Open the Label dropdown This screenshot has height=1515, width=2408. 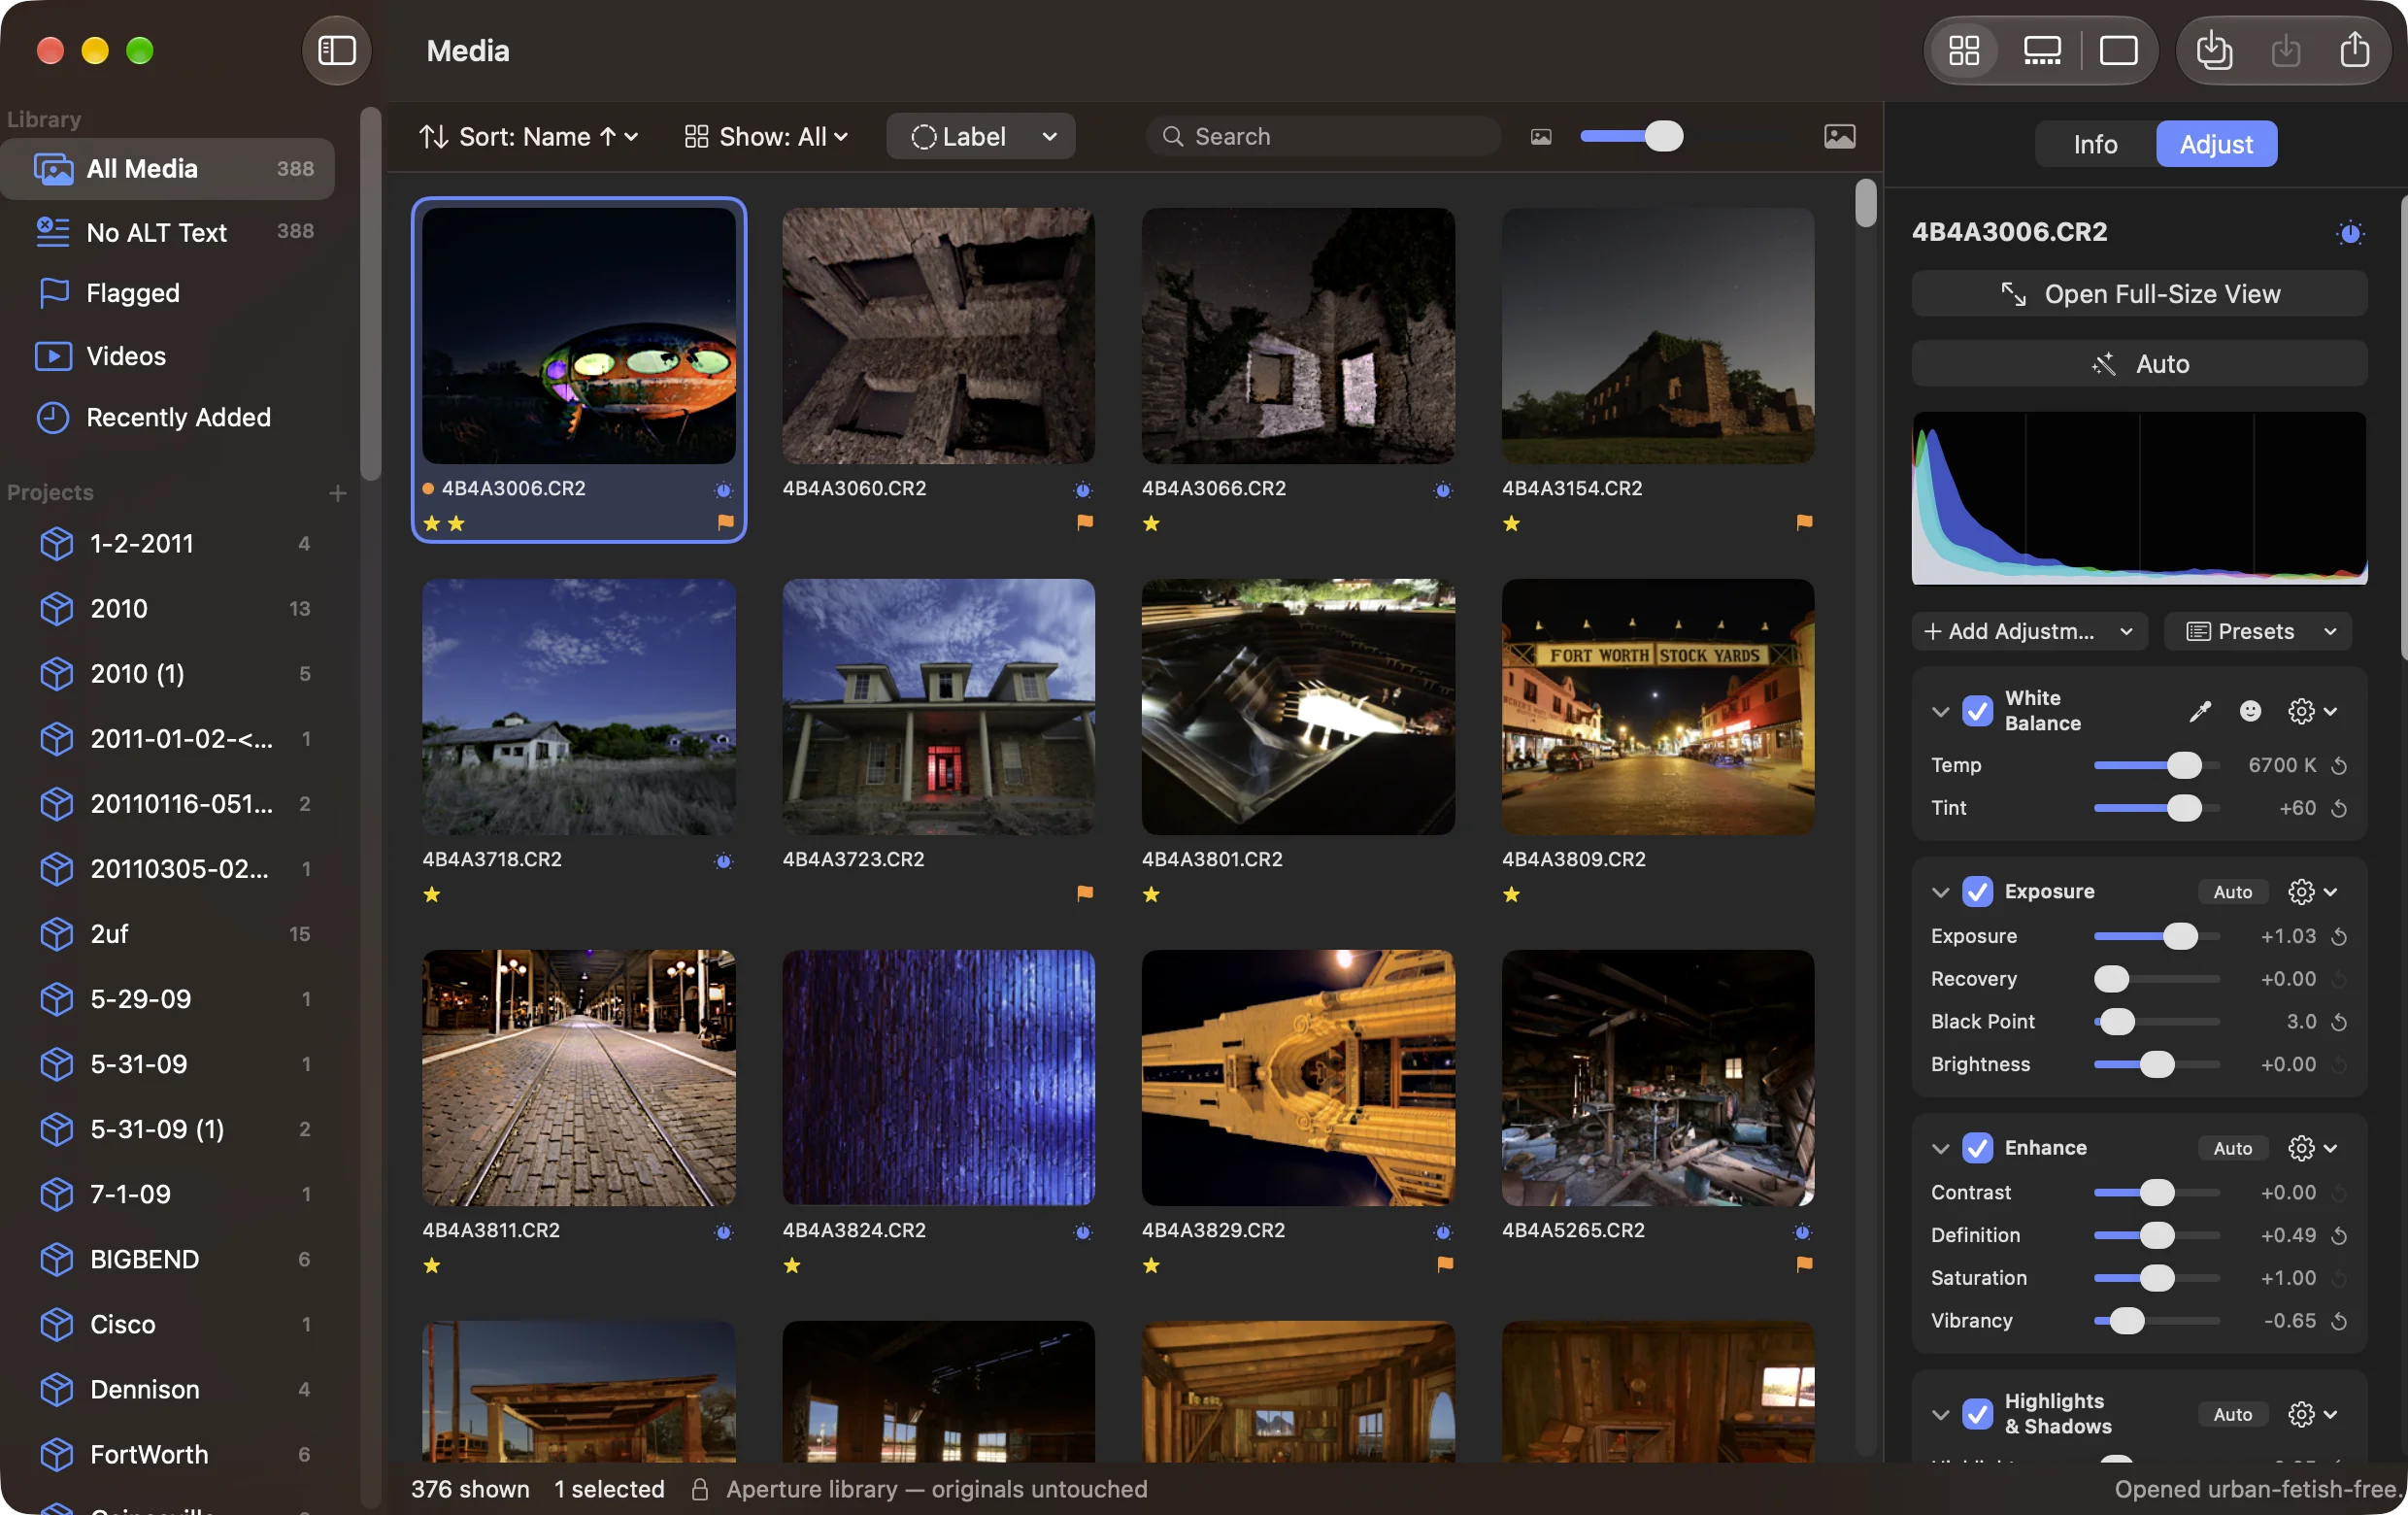980,136
